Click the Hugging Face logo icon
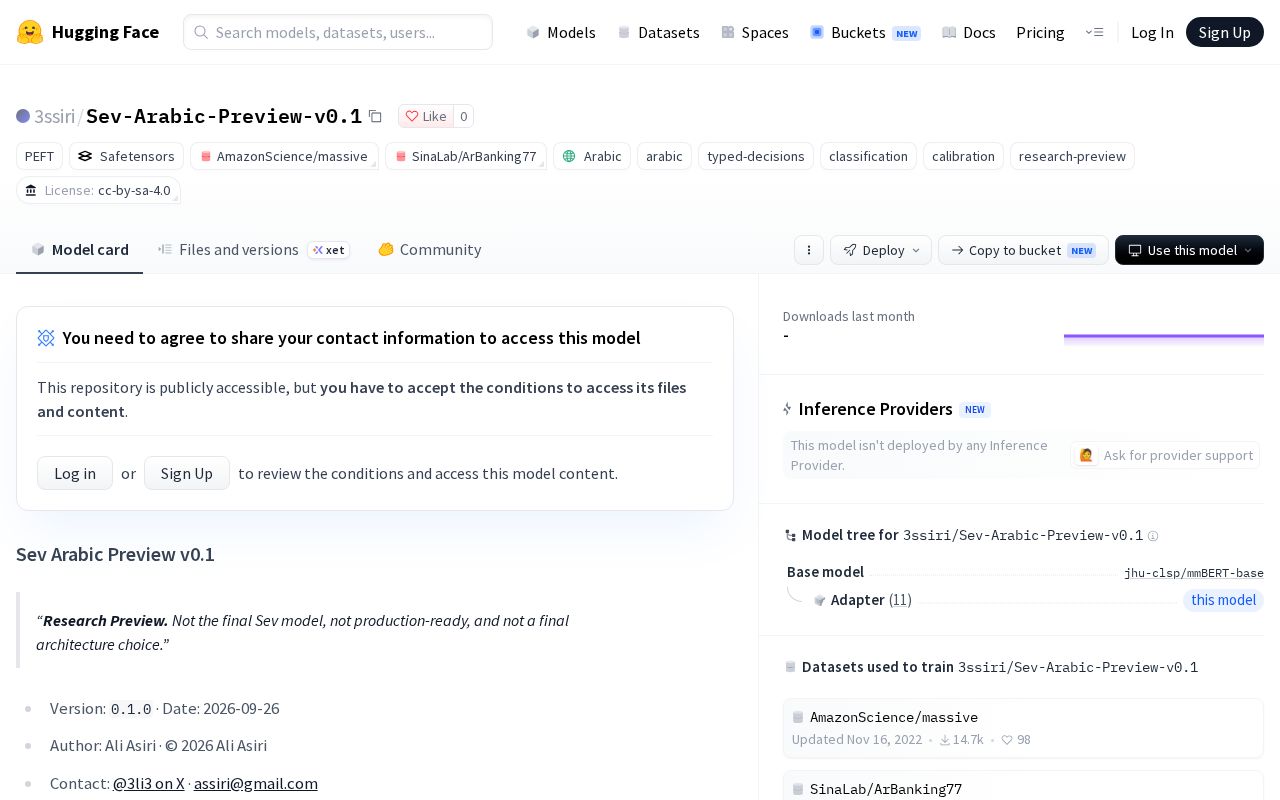1280x800 pixels. [x=30, y=32]
